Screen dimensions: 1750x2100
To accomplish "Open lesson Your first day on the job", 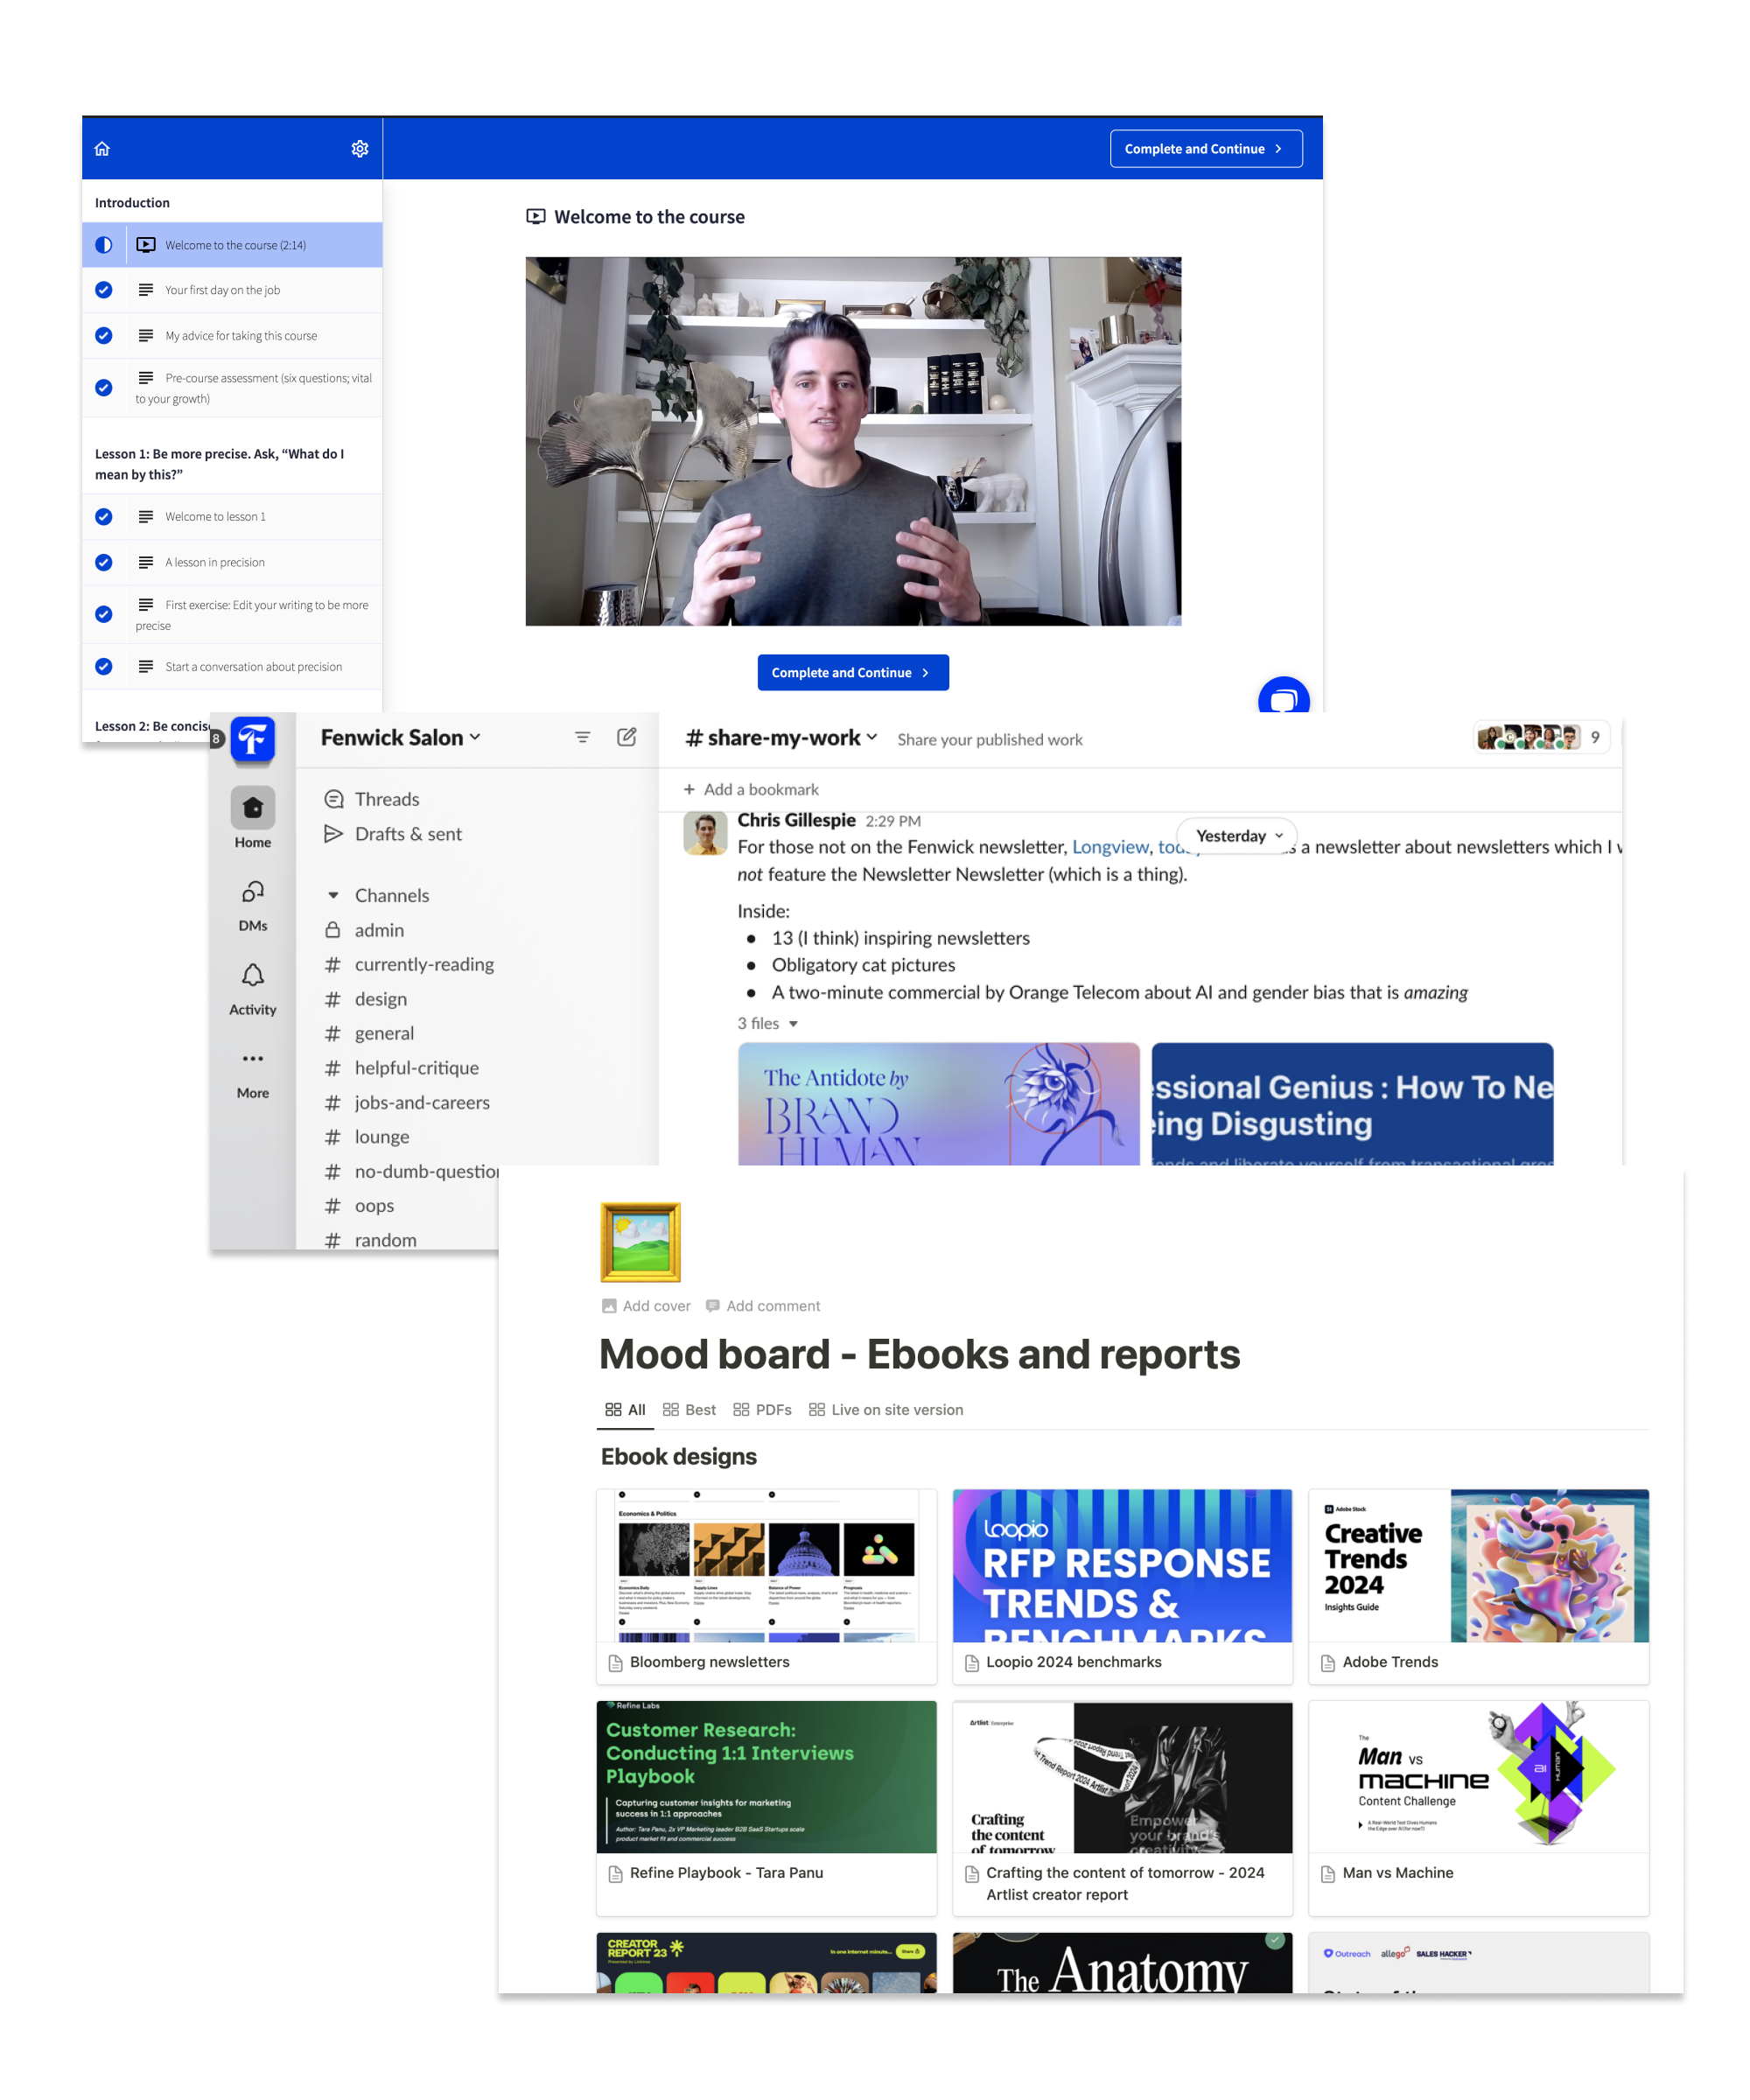I will click(x=232, y=290).
